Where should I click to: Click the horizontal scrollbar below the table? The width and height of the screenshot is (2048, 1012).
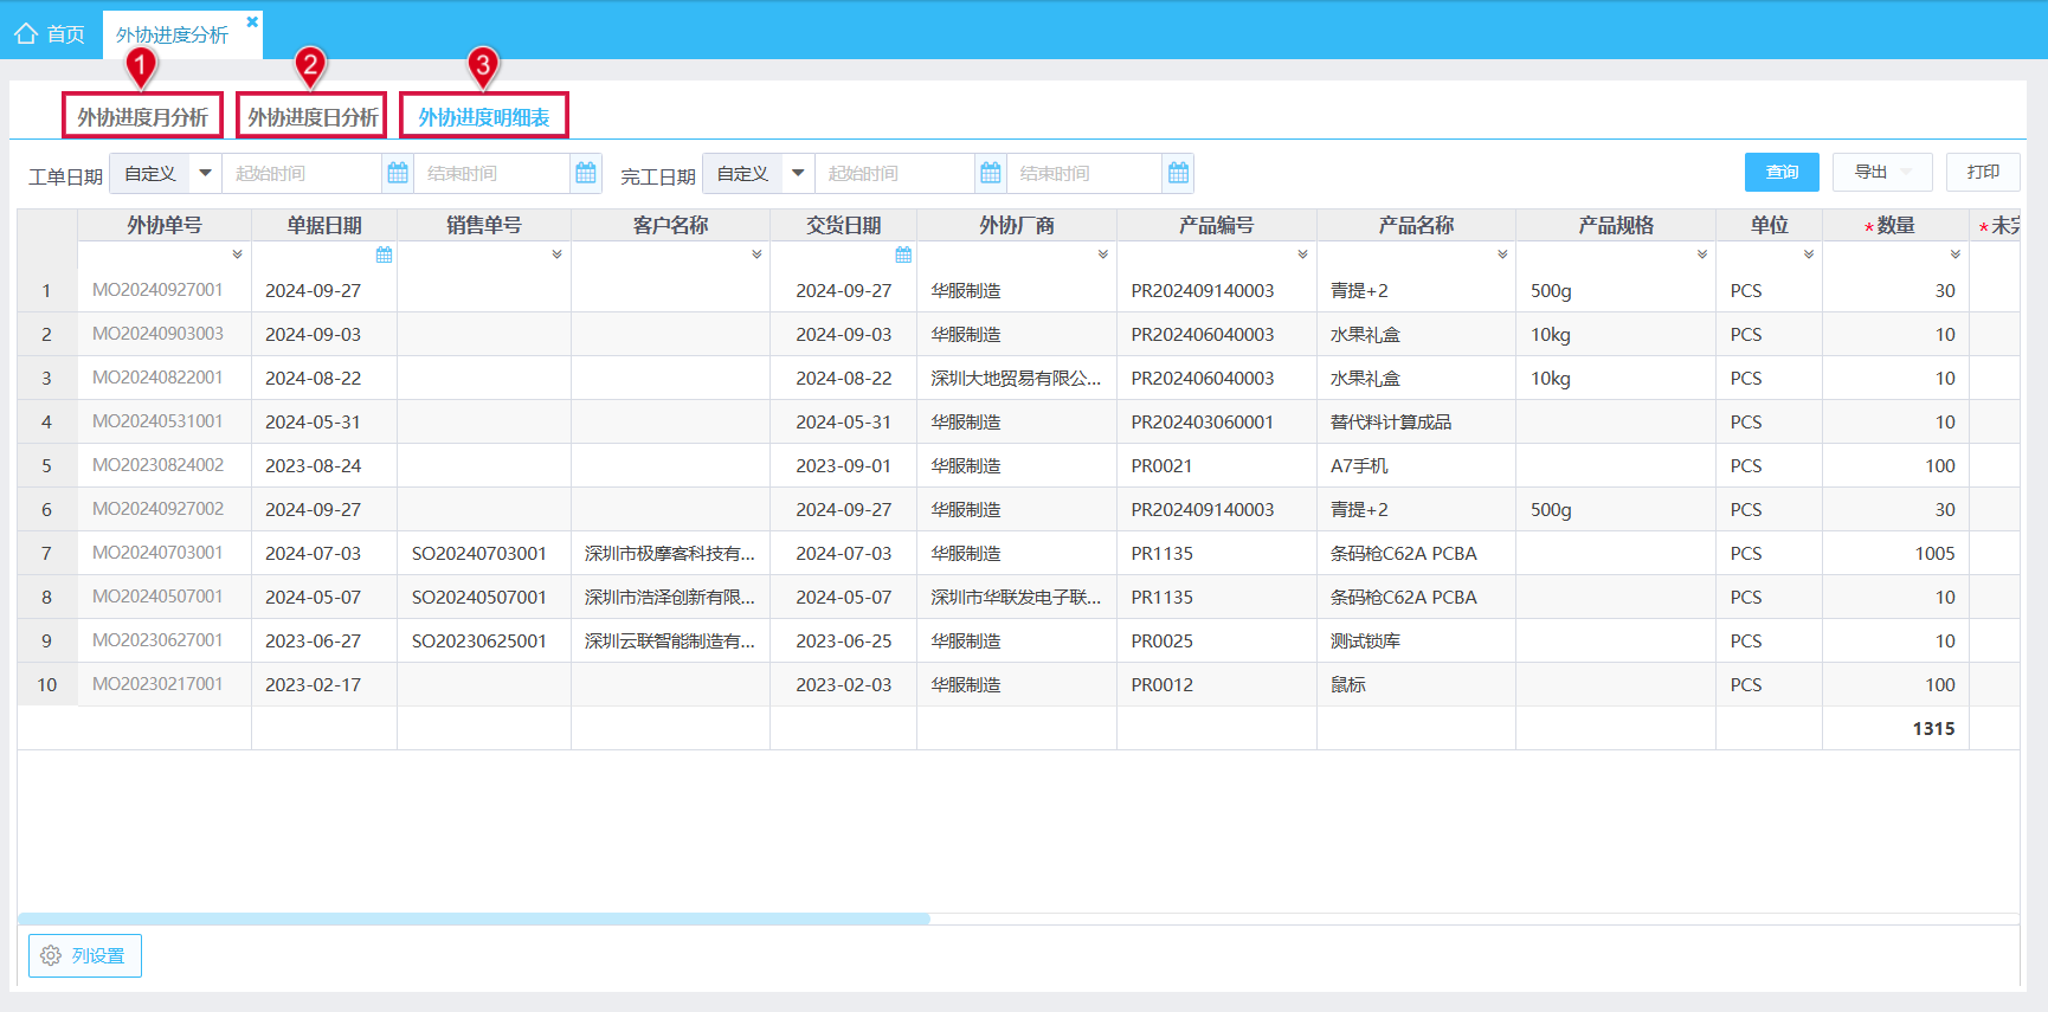[x=474, y=918]
